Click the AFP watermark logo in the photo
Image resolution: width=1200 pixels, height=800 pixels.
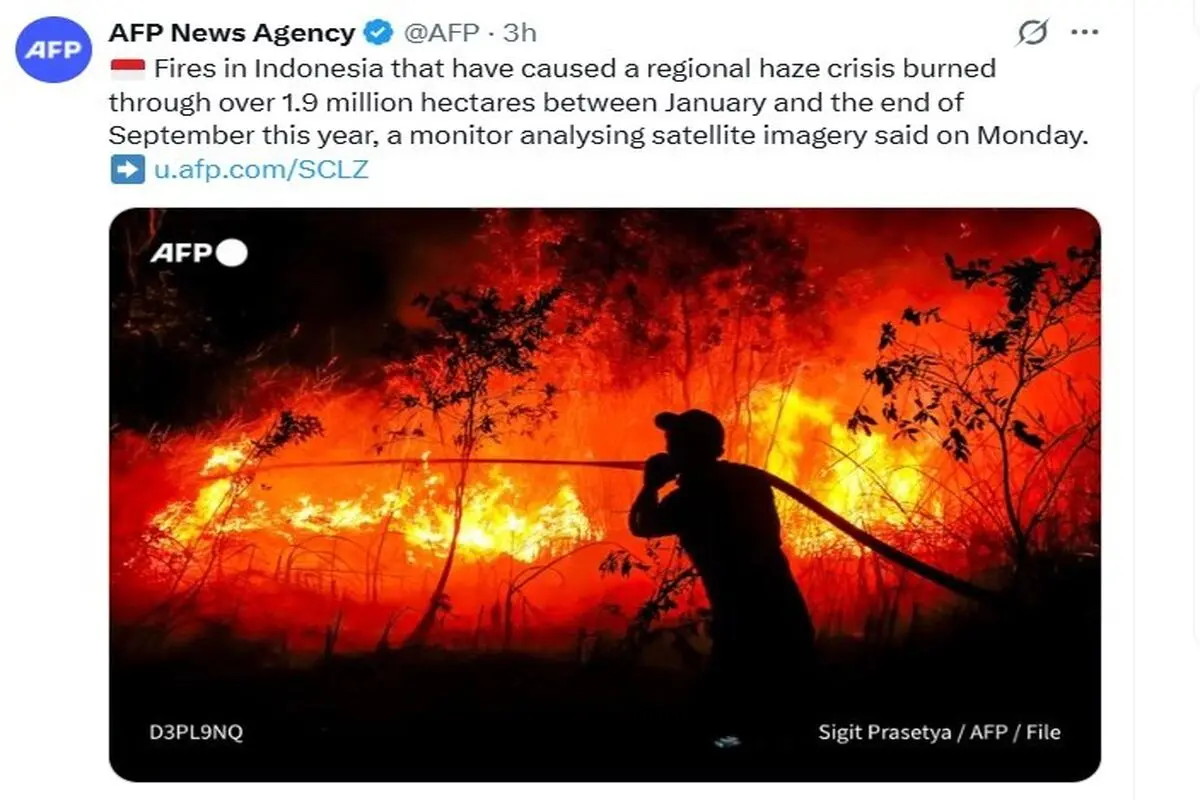(x=181, y=254)
